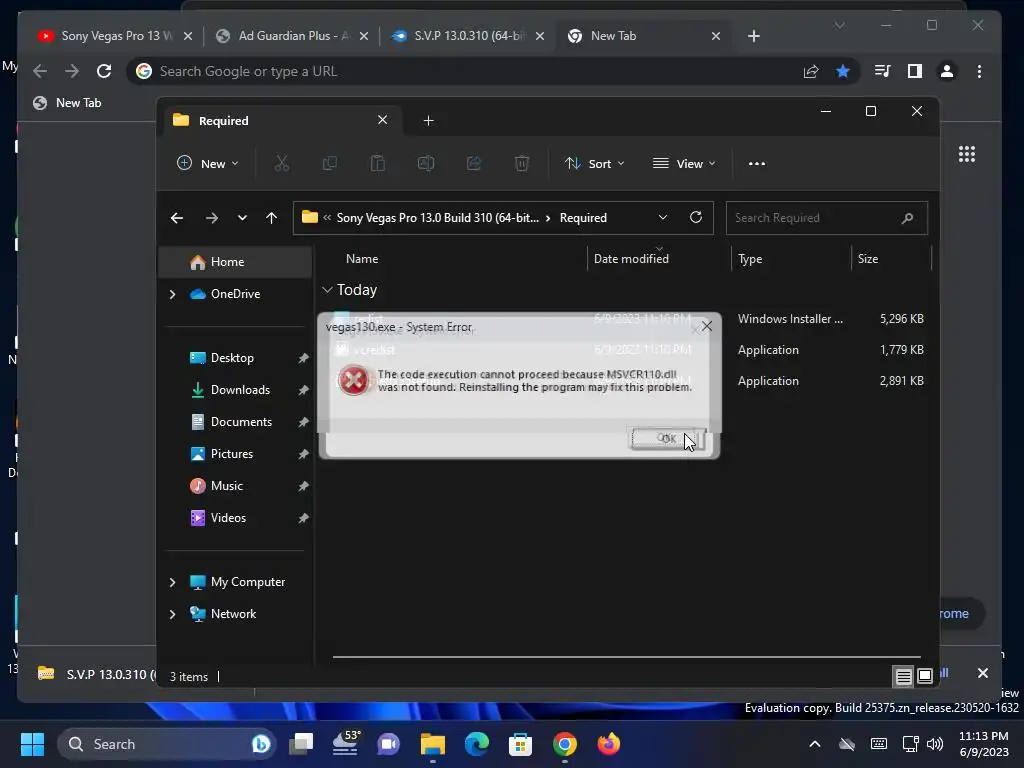Image resolution: width=1024 pixels, height=768 pixels.
Task: Click the Search Required input field
Action: [827, 218]
